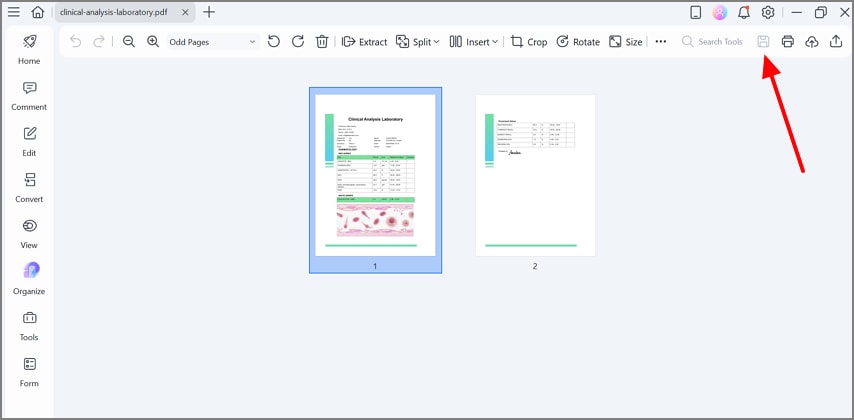Screen dimensions: 854x420
Task: Close the clinical-analysis-laboratory.pdf tab
Action: point(185,12)
